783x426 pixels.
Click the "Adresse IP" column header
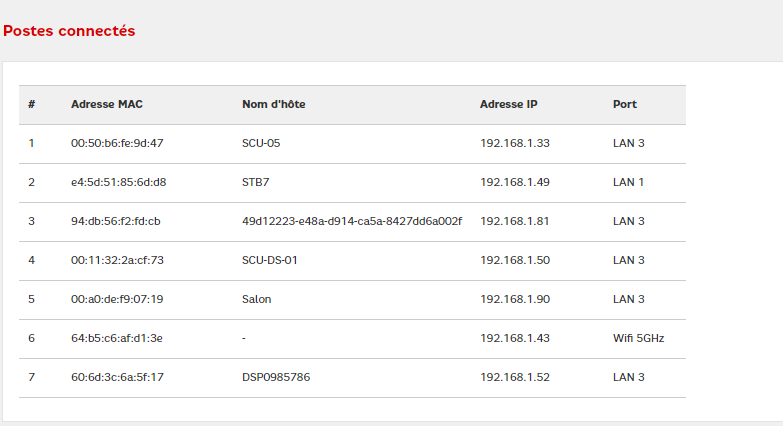[509, 104]
